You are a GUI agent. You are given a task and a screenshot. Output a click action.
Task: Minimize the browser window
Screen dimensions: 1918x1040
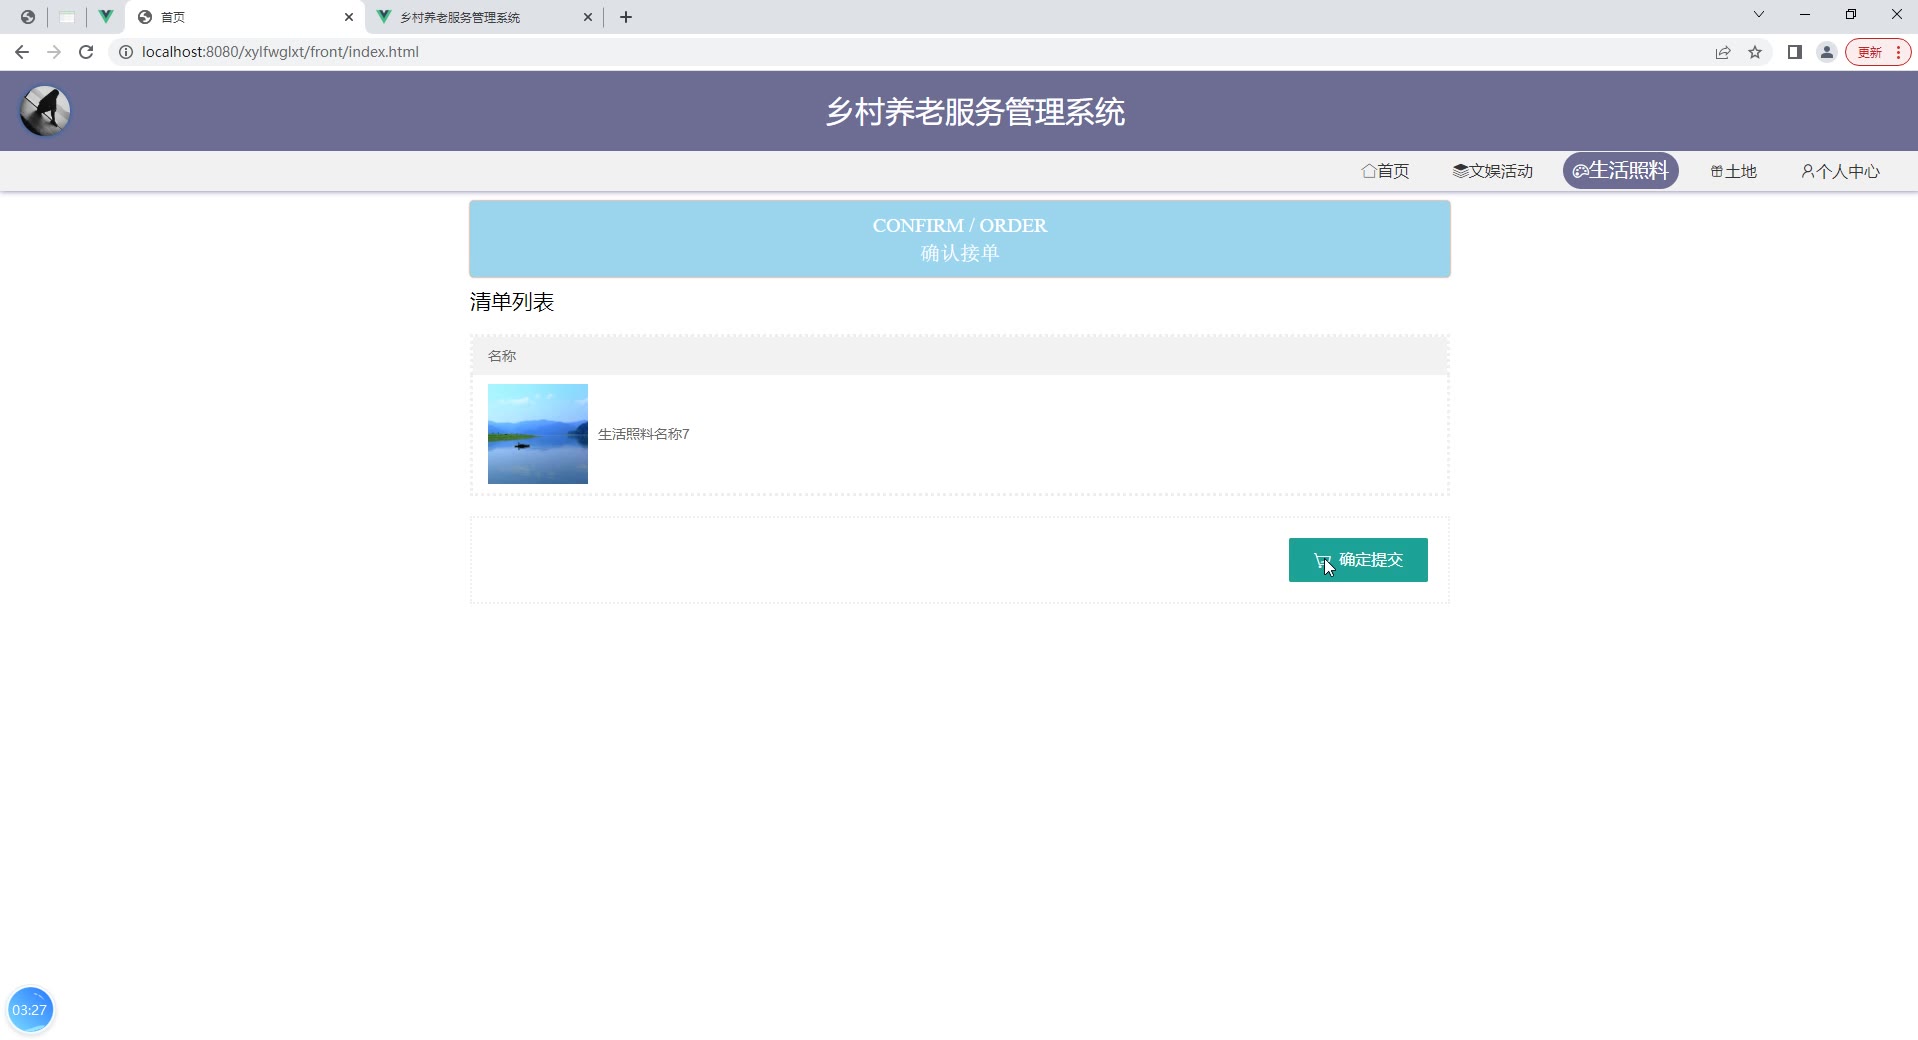[x=1805, y=15]
